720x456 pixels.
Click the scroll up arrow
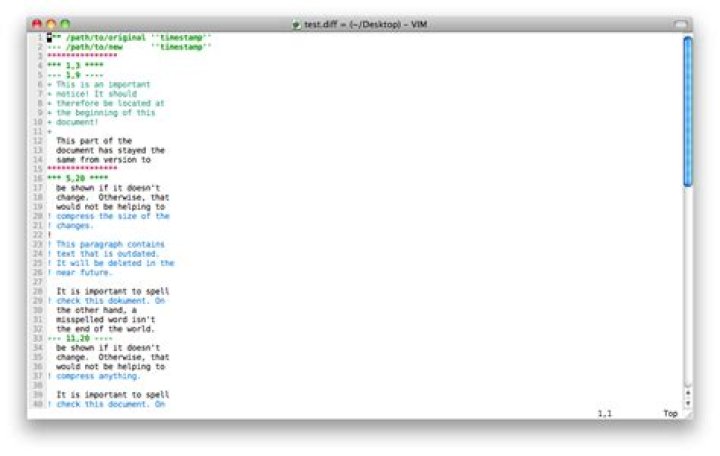687,392
